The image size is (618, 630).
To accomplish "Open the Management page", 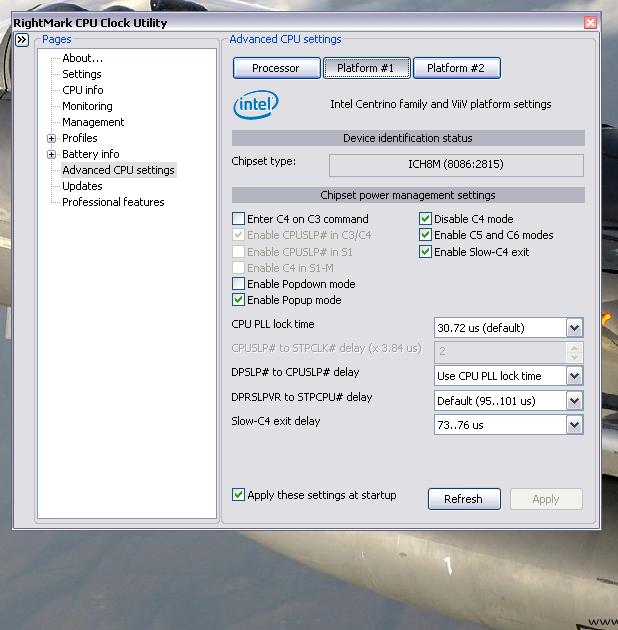I will click(93, 122).
